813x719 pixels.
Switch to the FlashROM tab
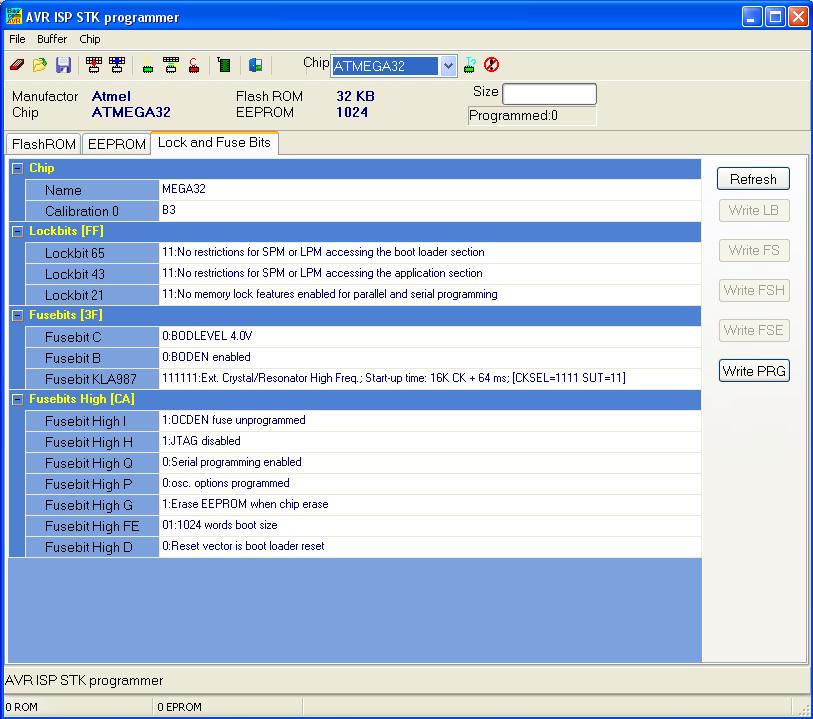[44, 144]
